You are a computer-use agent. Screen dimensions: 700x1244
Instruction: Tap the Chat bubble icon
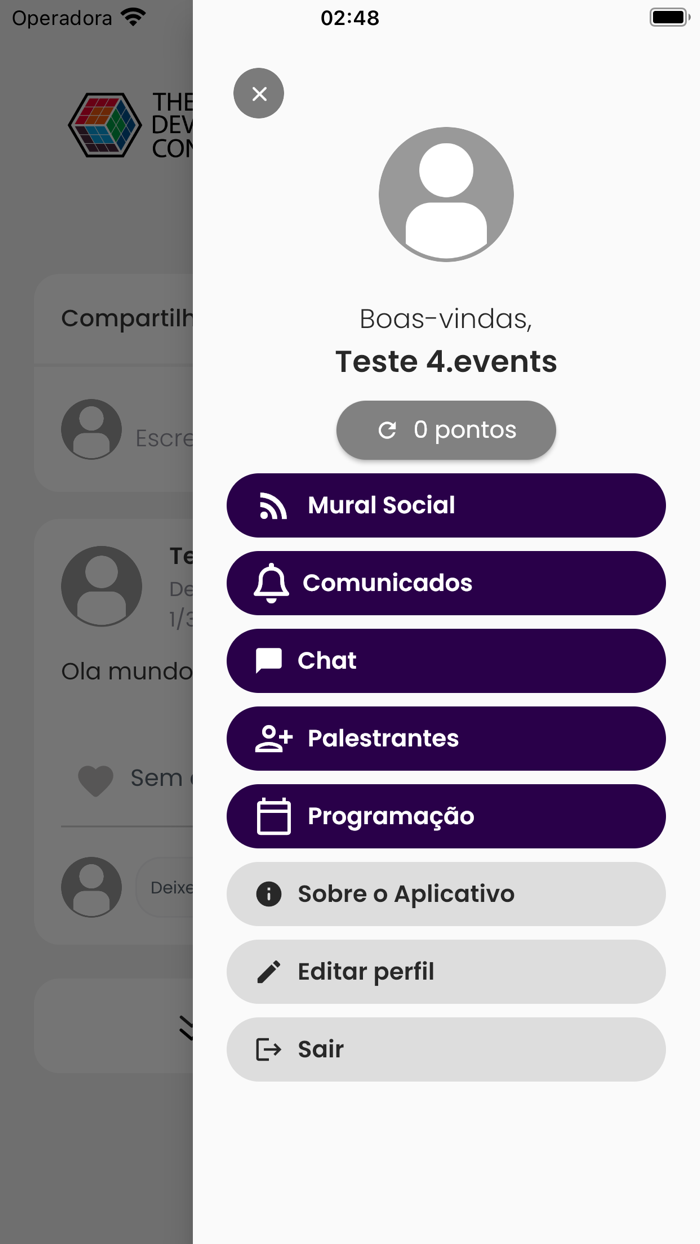tap(269, 661)
